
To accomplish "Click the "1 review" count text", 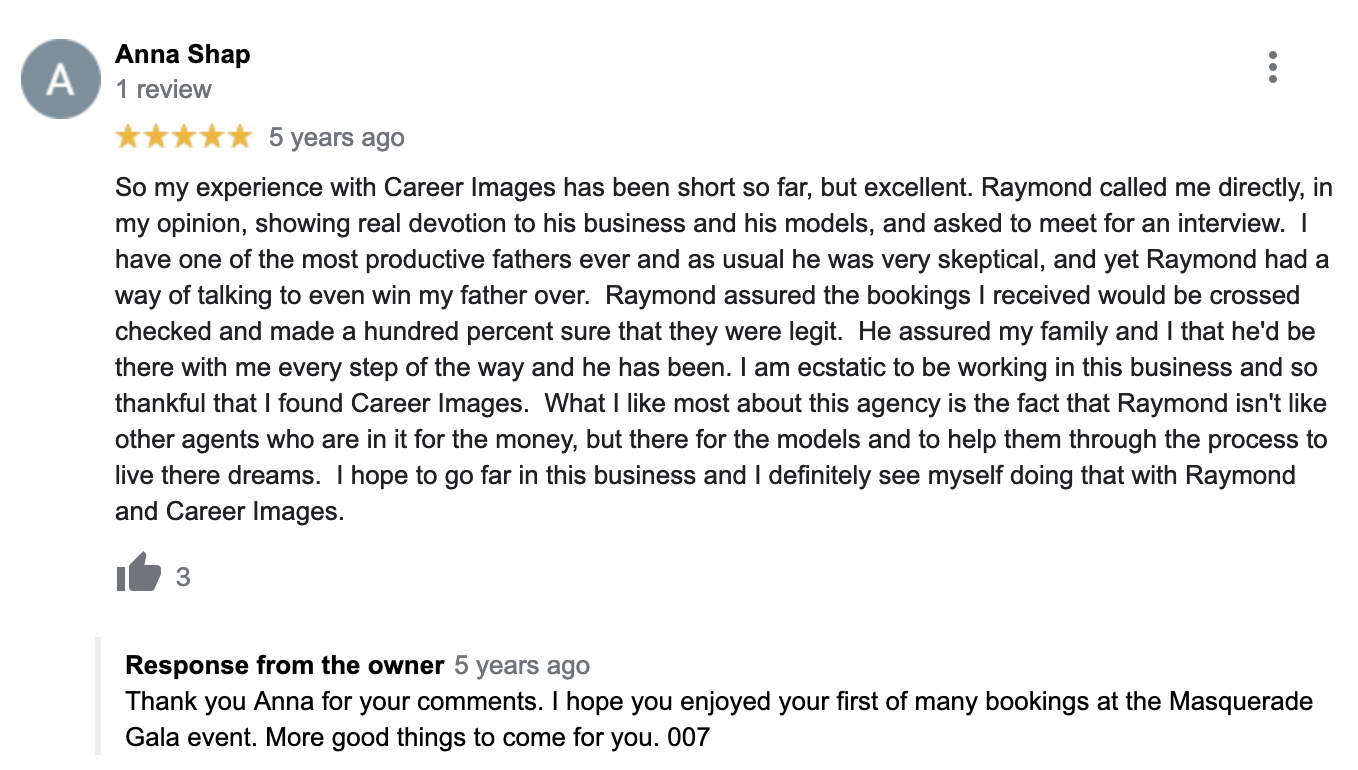I will click(x=163, y=89).
